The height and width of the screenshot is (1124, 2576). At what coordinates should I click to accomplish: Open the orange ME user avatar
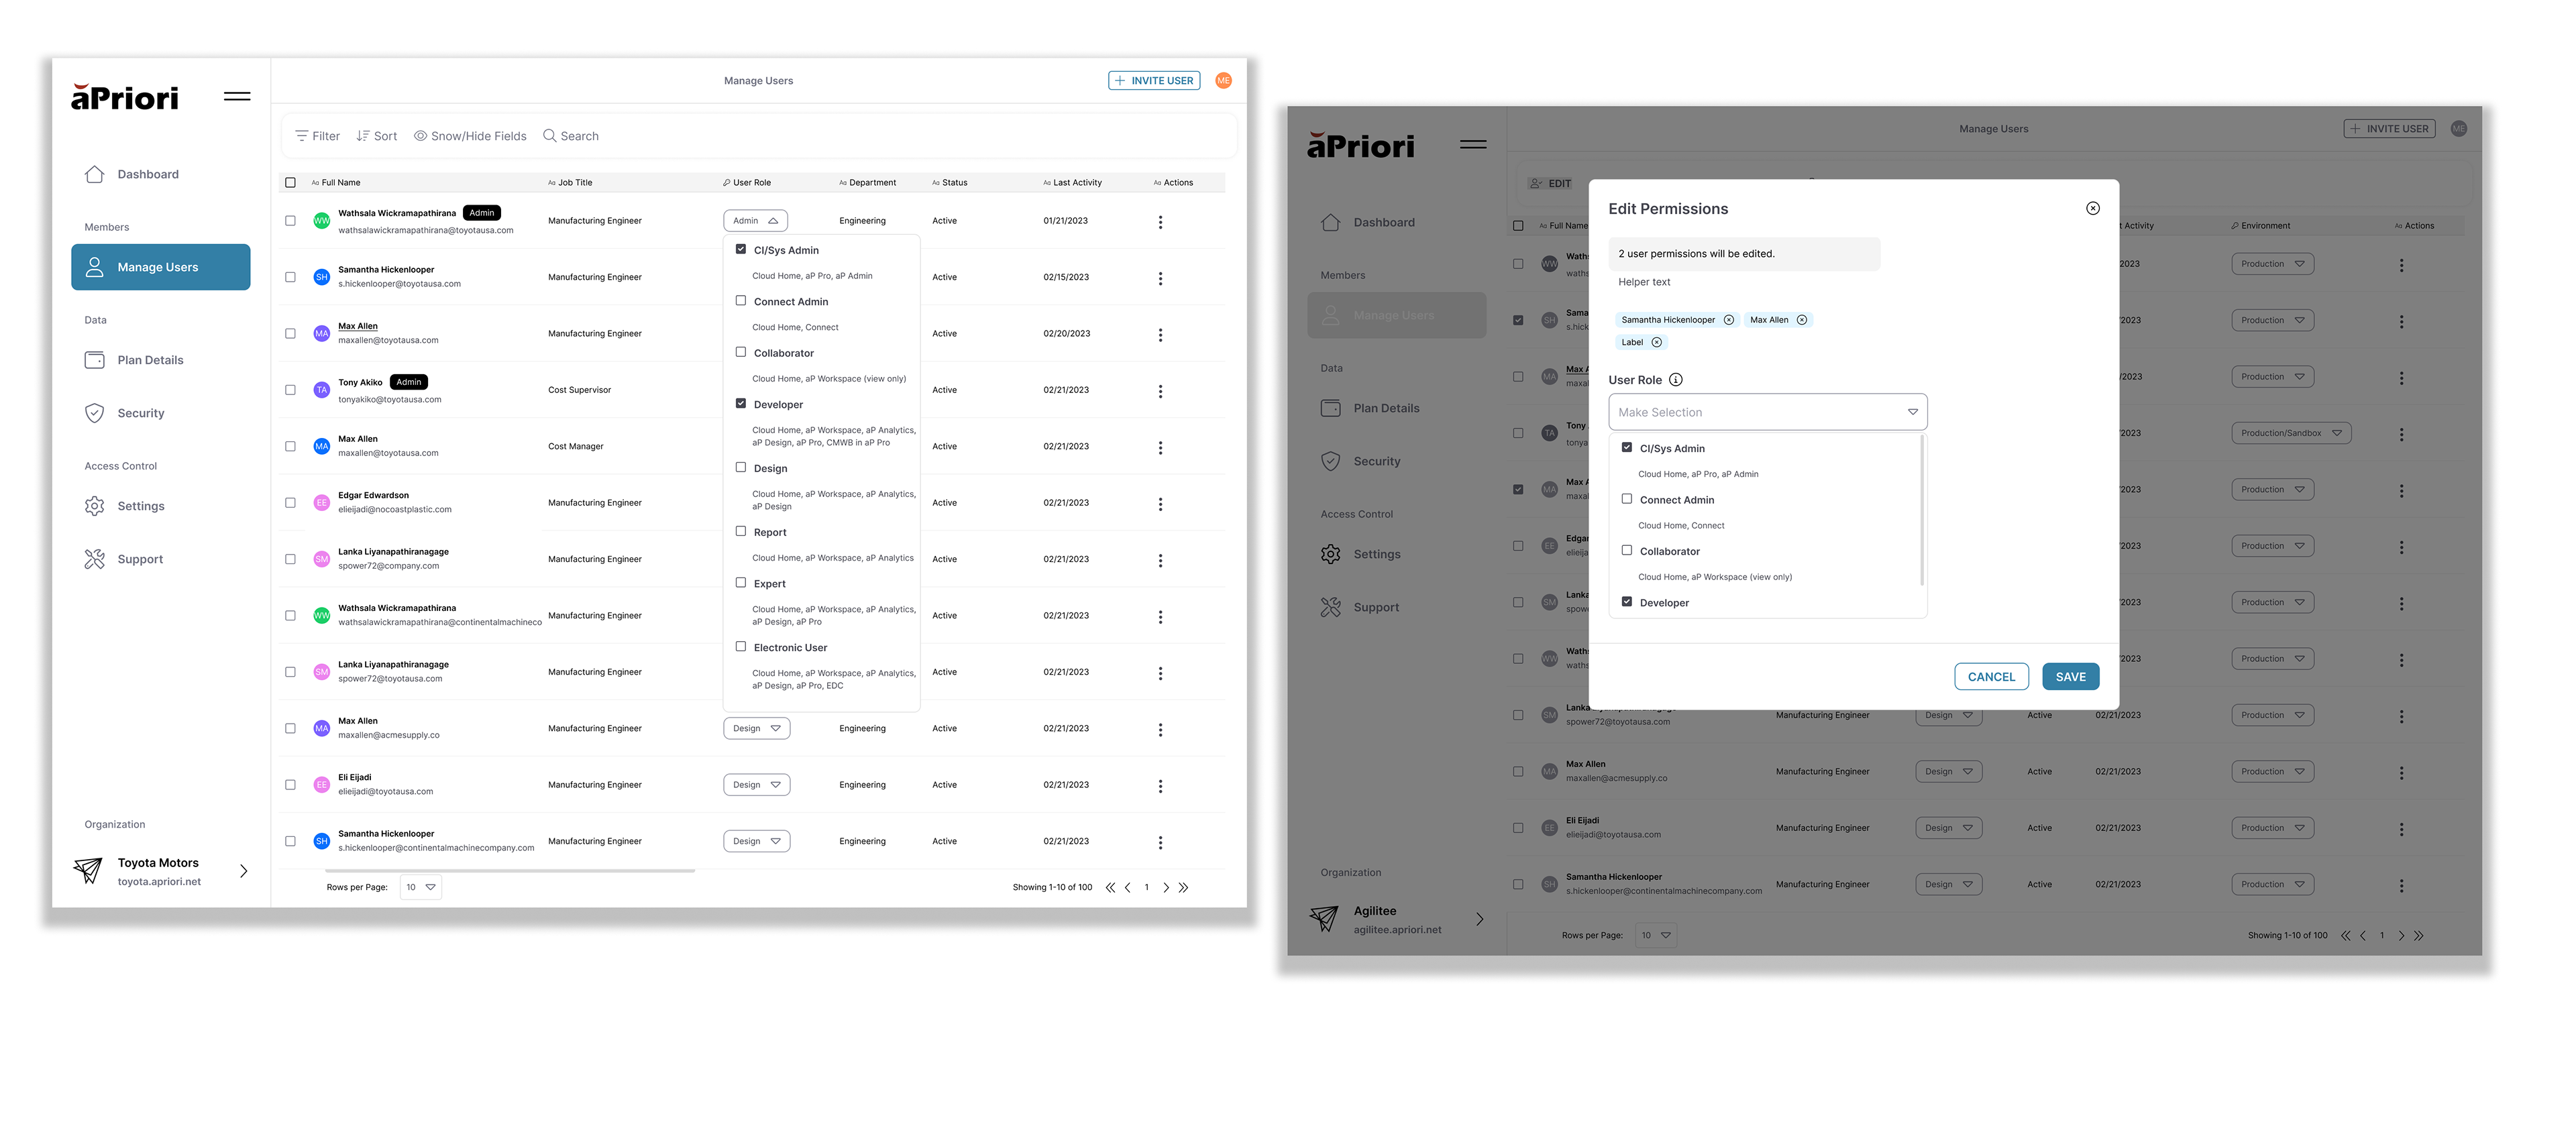click(1223, 81)
